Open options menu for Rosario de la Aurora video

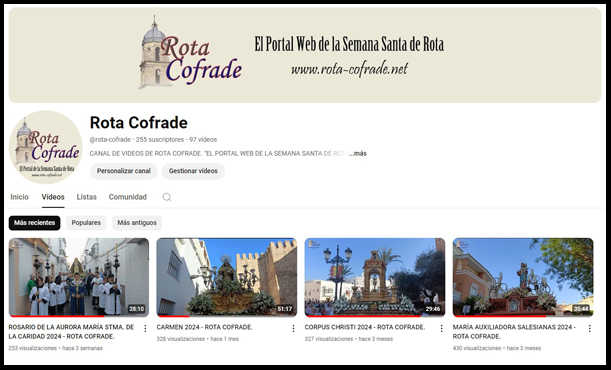(x=145, y=328)
